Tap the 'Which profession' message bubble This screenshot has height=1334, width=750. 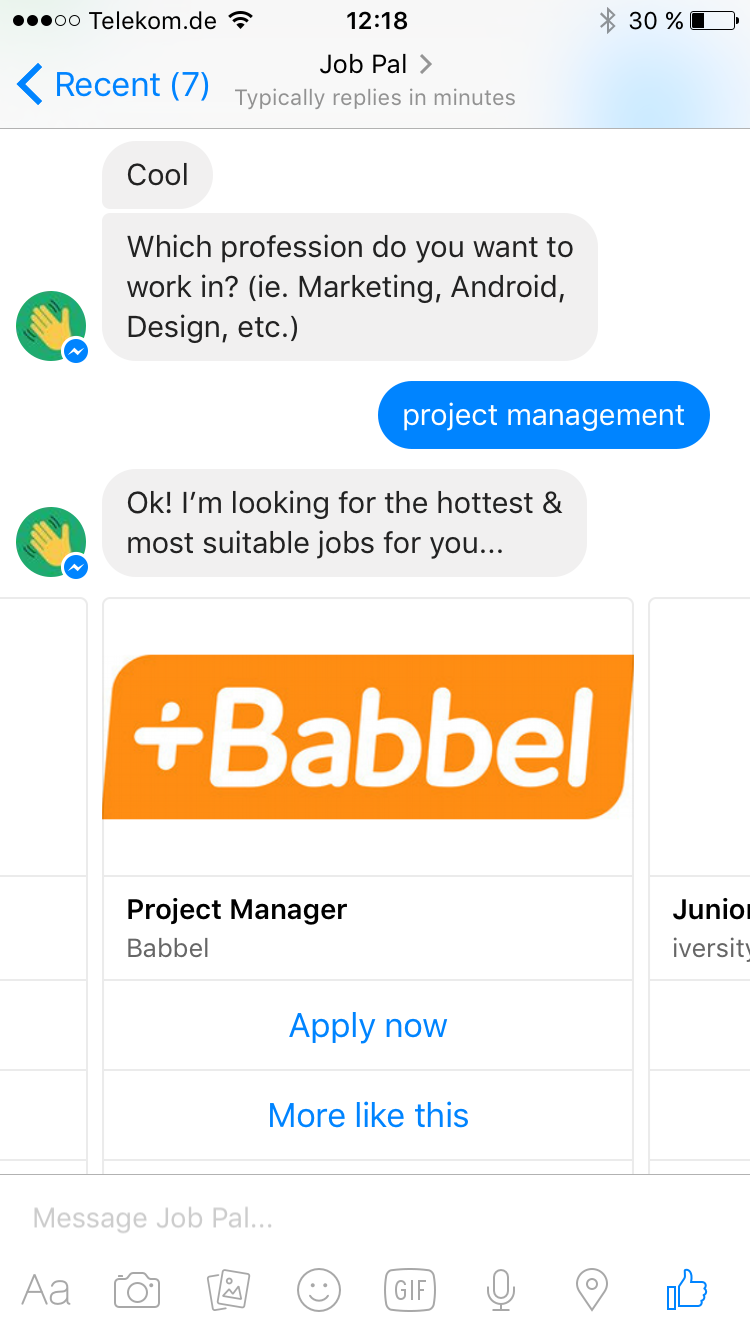coord(350,287)
